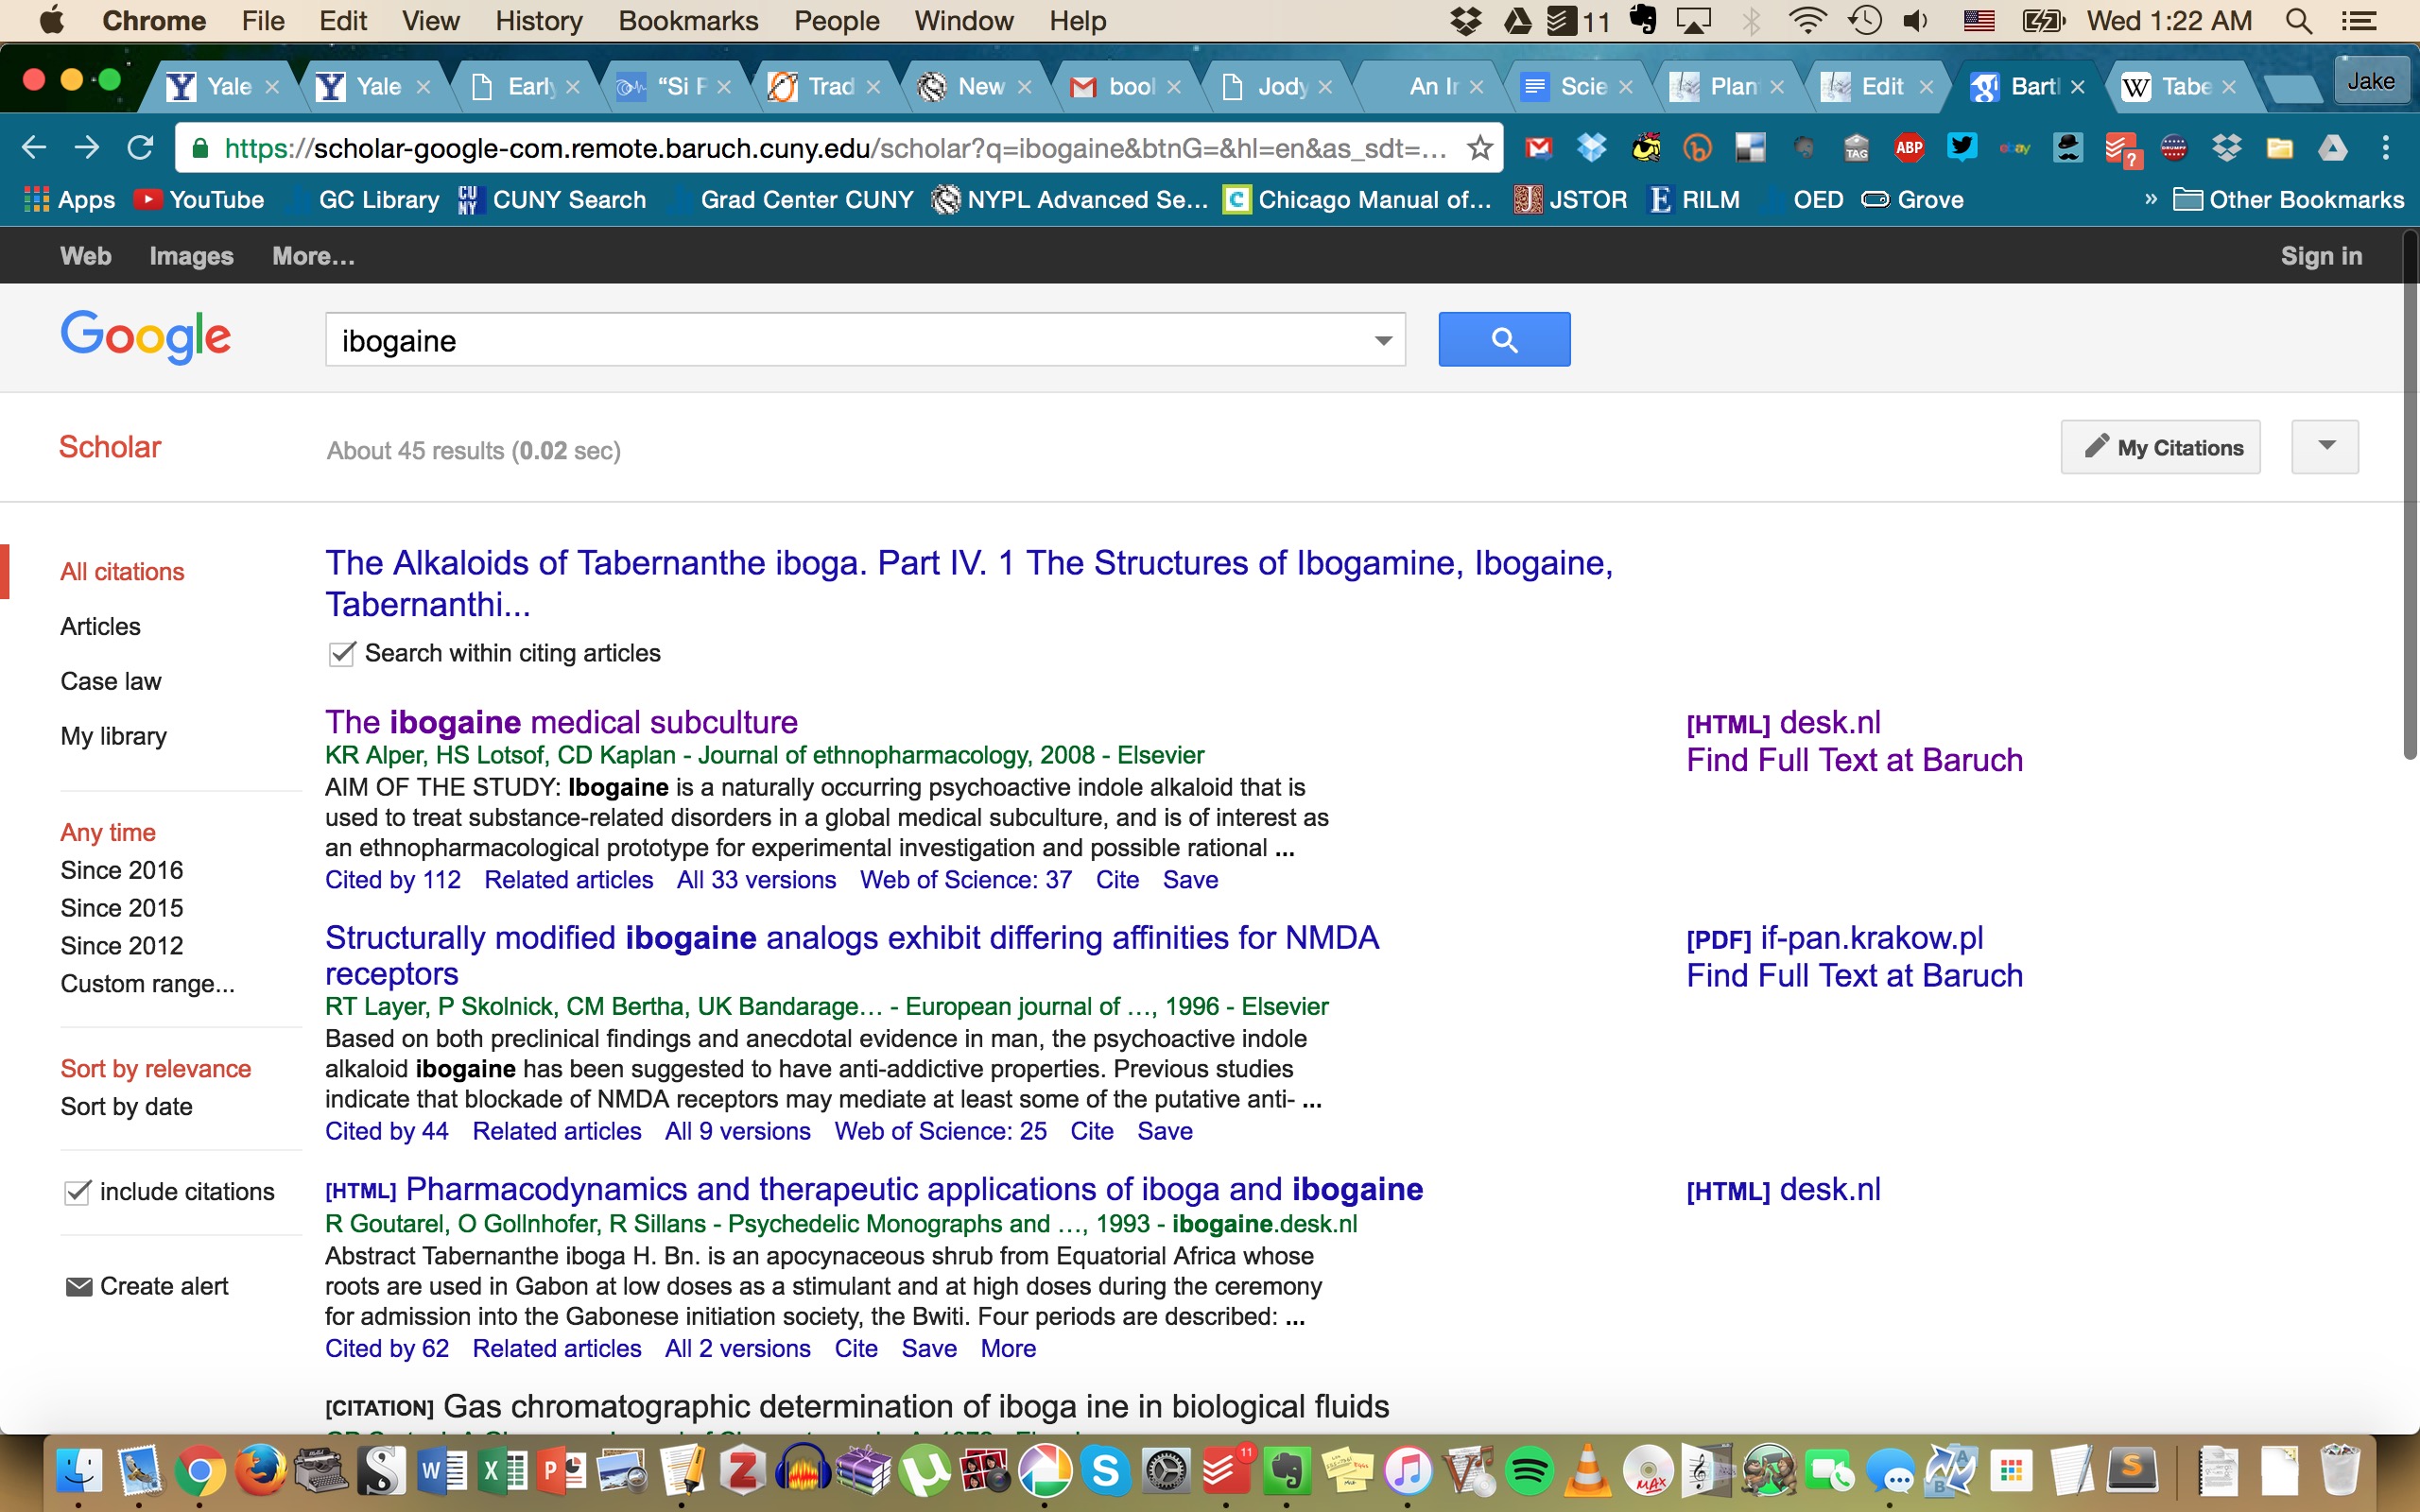Open dropdown next to My Citations
Viewport: 2420px width, 1512px height.
(2325, 446)
